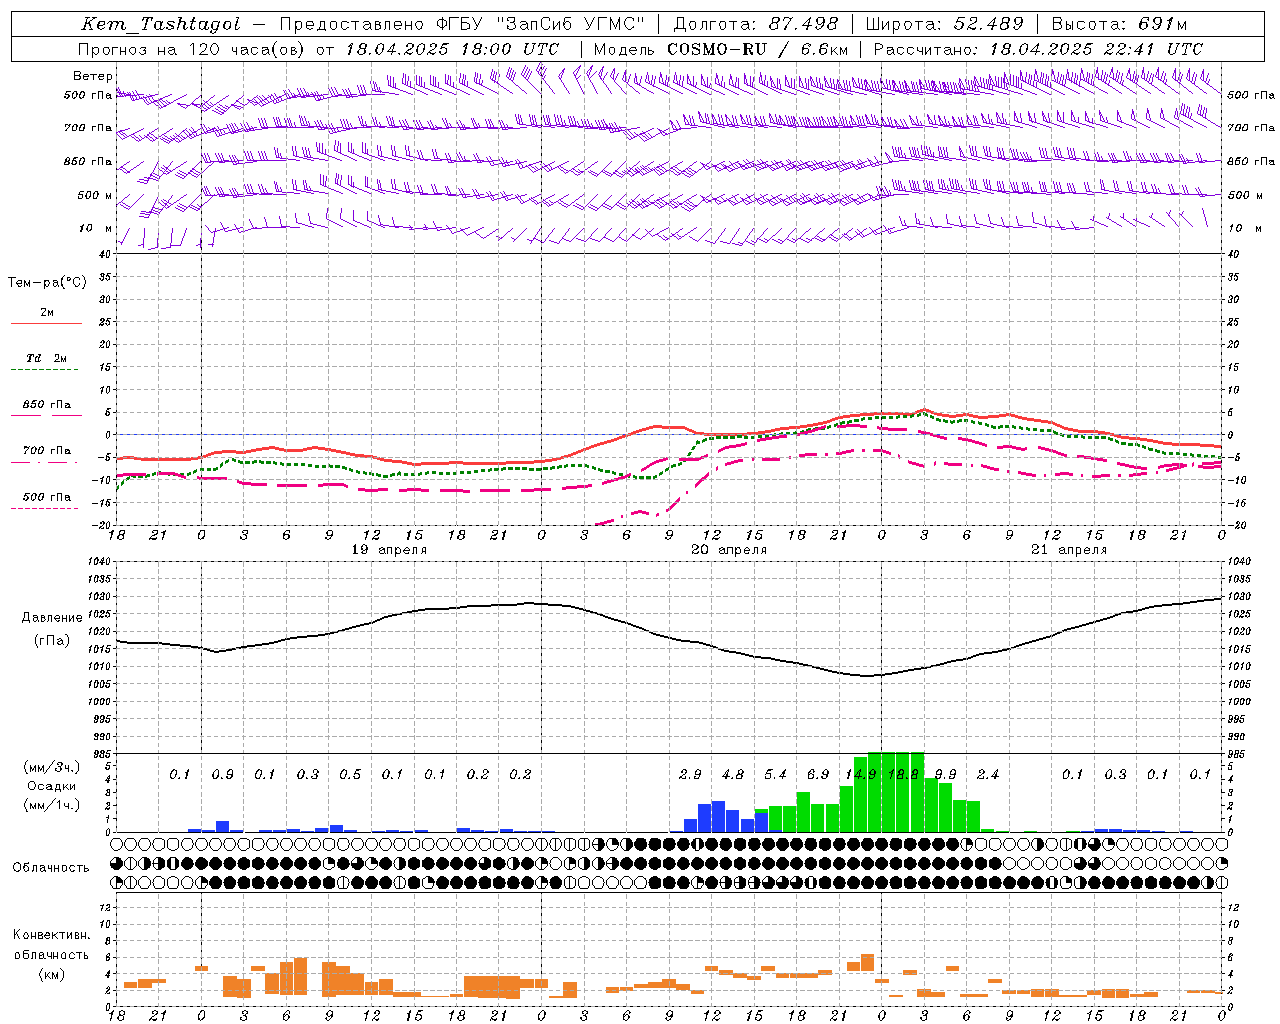Click the precipitation value 14.9
Image resolution: width=1280 pixels, height=1024 pixels.
point(861,775)
